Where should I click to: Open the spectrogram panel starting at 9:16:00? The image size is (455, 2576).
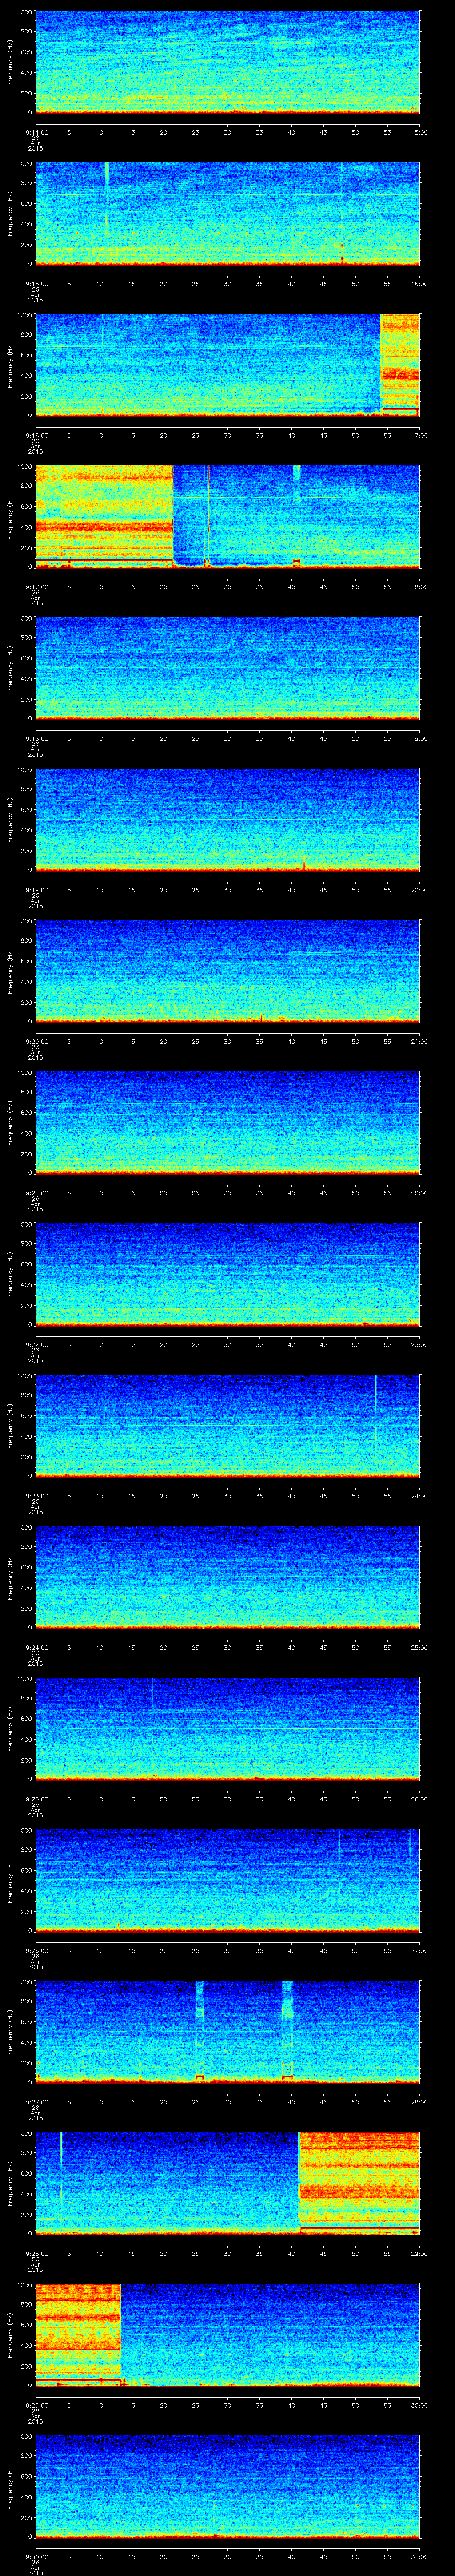pyautogui.click(x=228, y=365)
